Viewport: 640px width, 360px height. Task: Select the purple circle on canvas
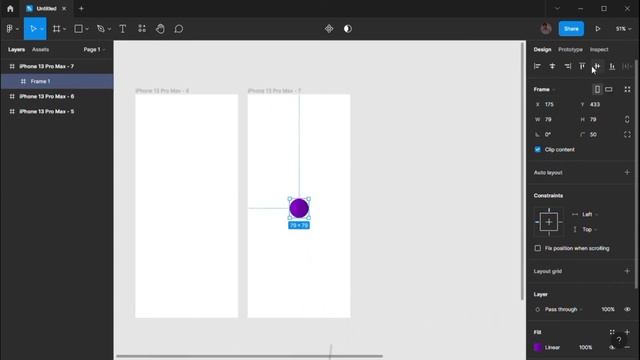click(x=299, y=208)
